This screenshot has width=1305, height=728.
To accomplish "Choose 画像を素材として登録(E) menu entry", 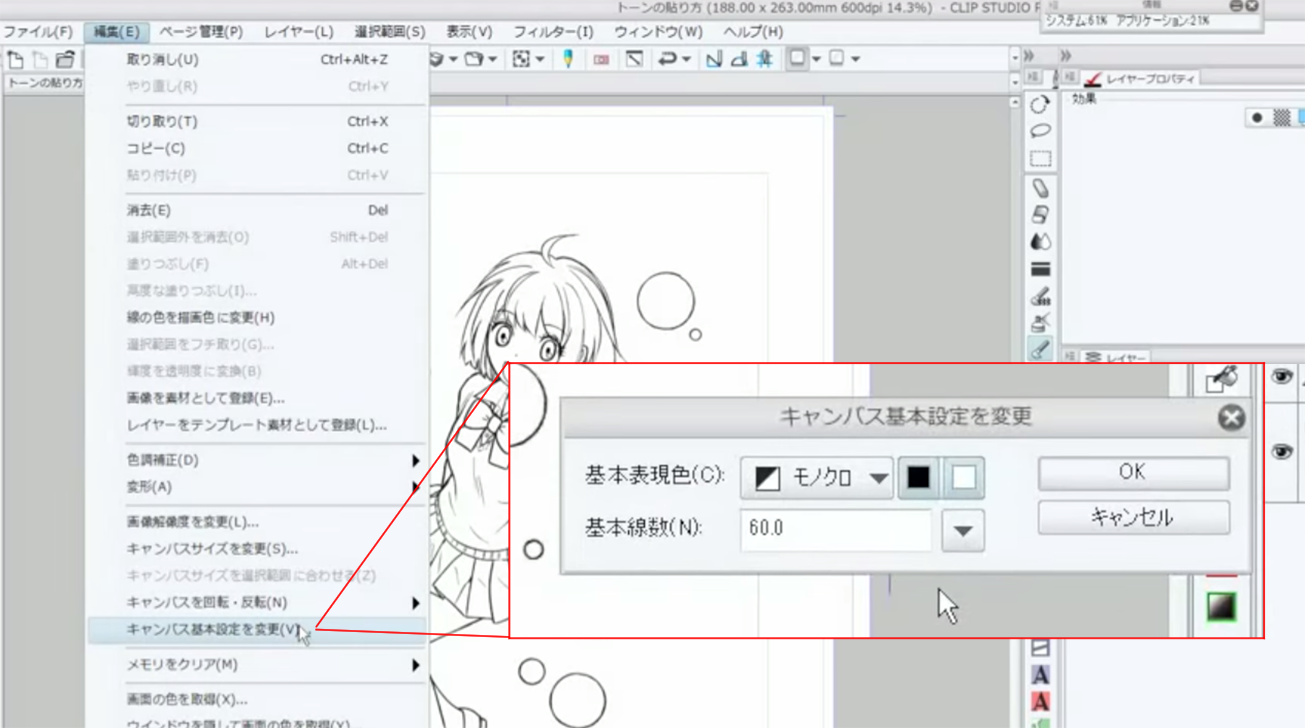I will coord(257,398).
